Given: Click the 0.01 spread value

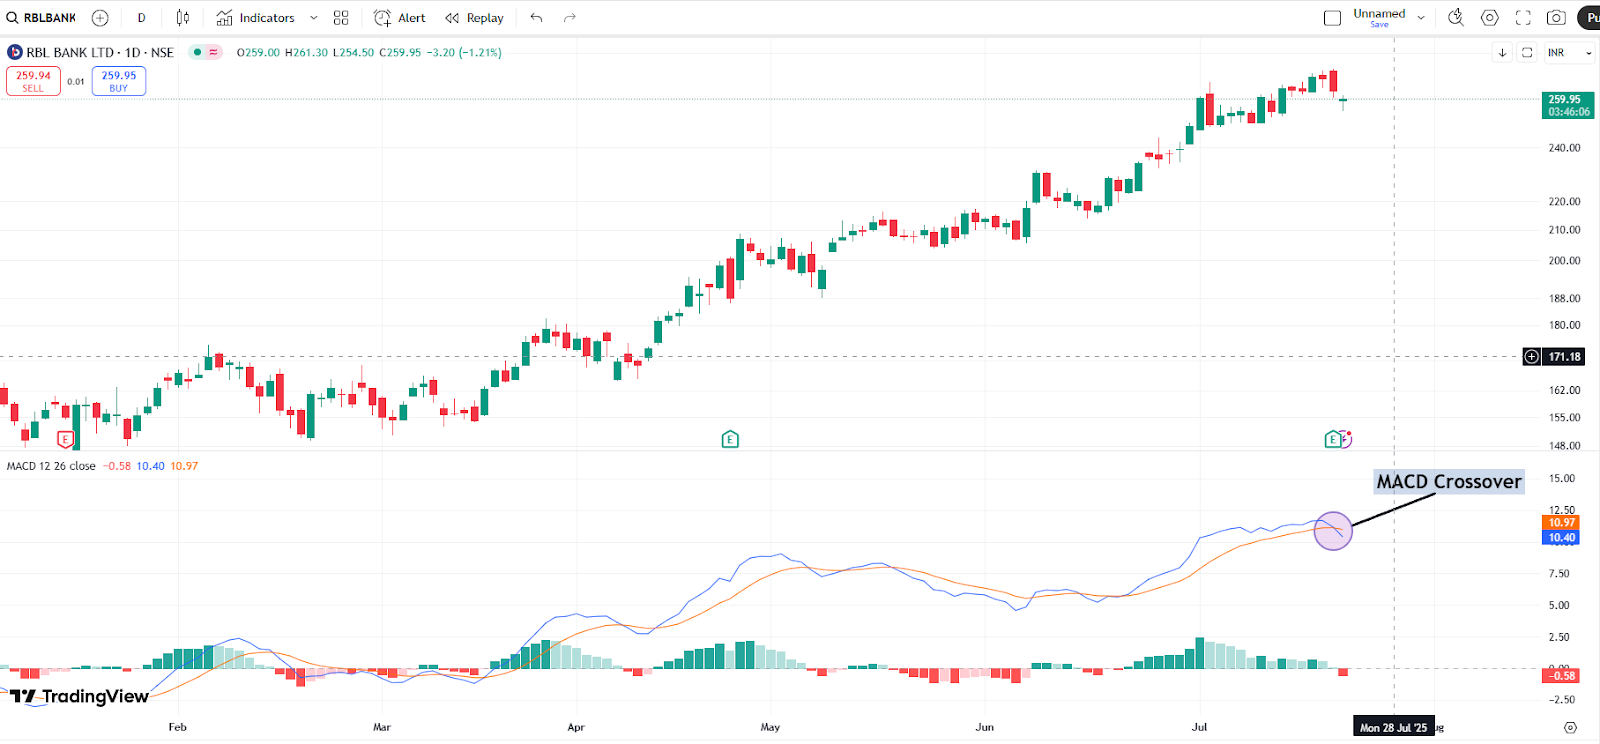Looking at the screenshot, I should pyautogui.click(x=76, y=82).
